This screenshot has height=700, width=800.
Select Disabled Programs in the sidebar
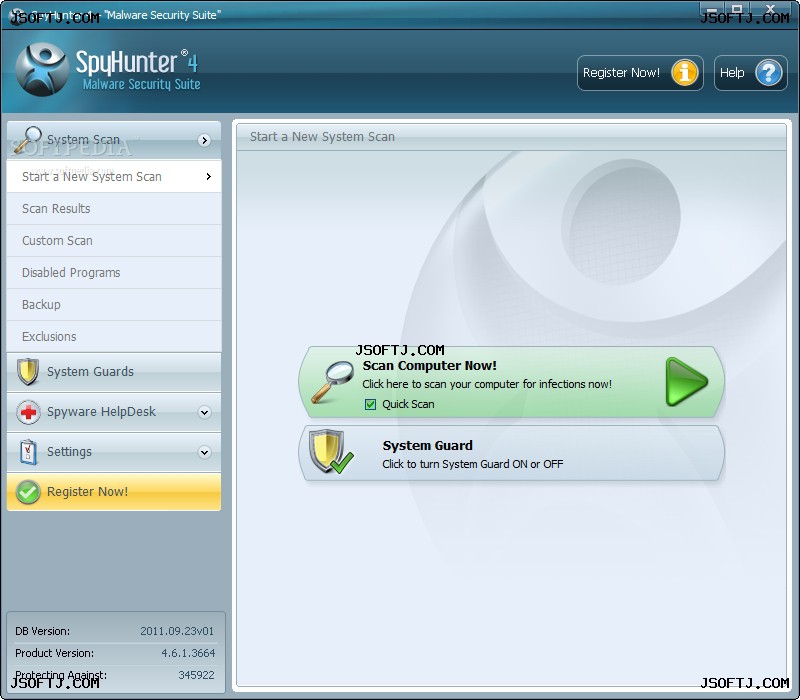click(x=114, y=273)
